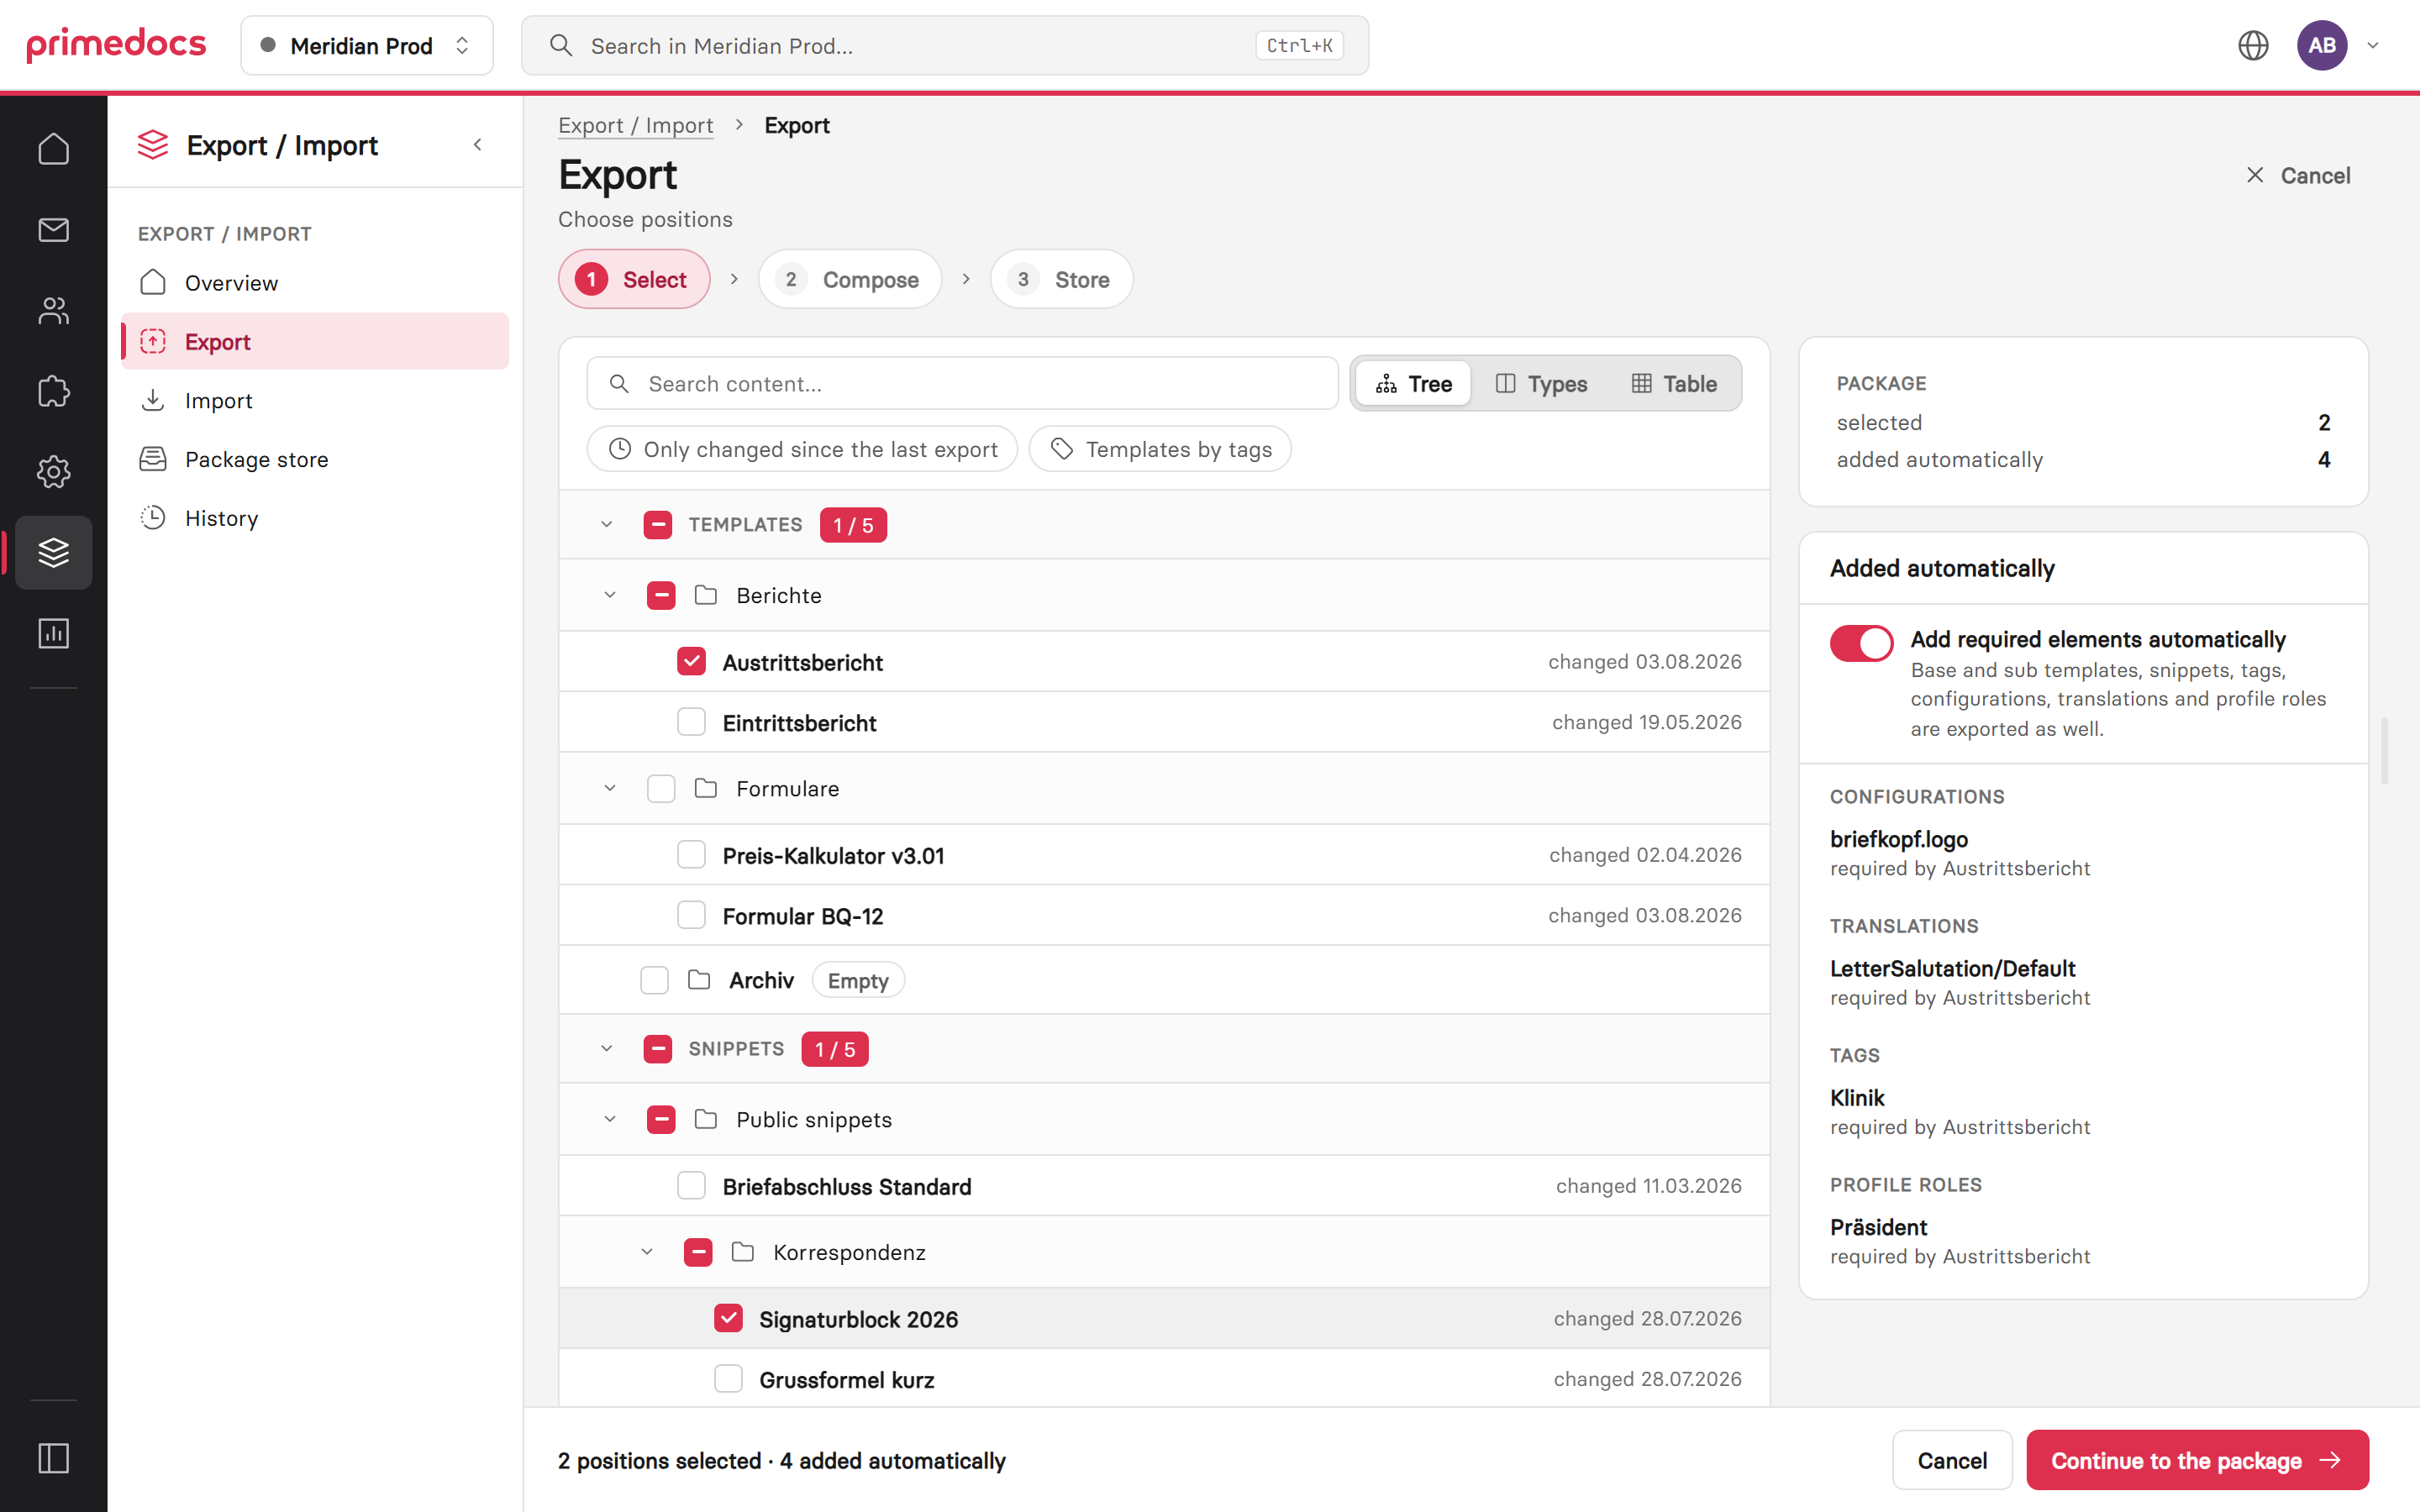
Task: Open the home icon in the dark sidebar
Action: coord(53,149)
